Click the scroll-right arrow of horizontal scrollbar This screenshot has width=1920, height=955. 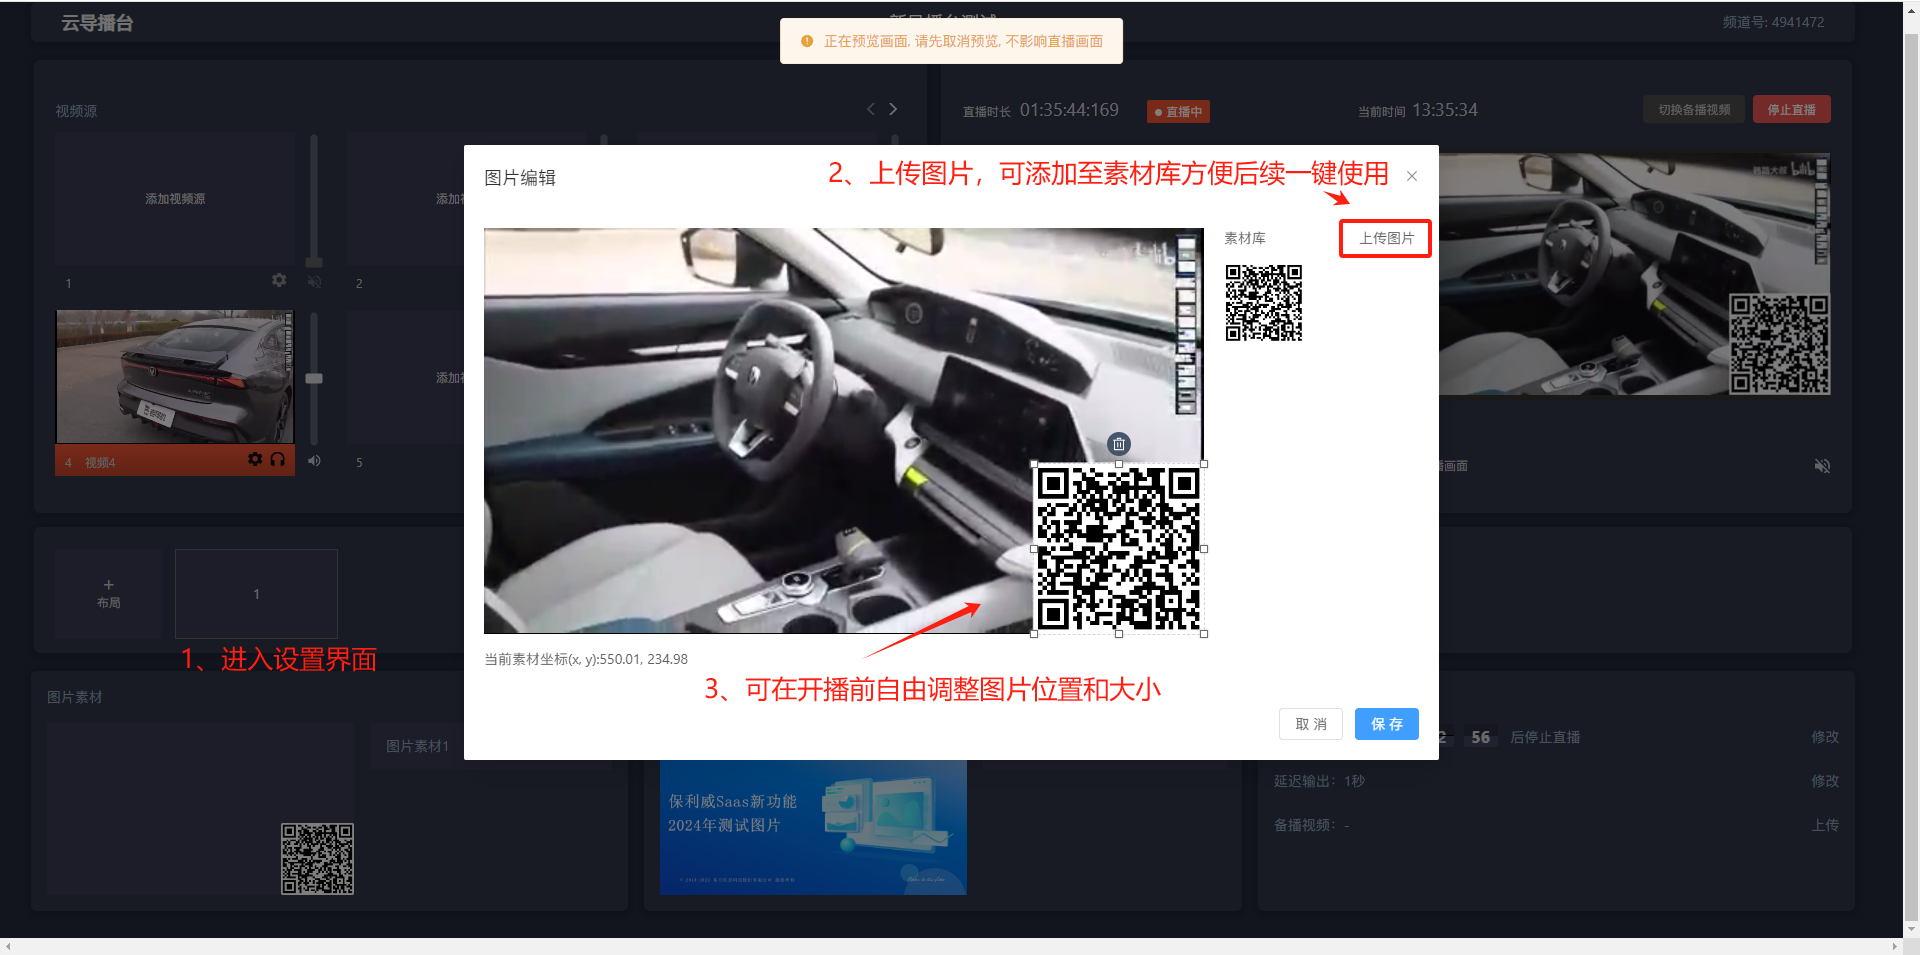click(x=1894, y=946)
